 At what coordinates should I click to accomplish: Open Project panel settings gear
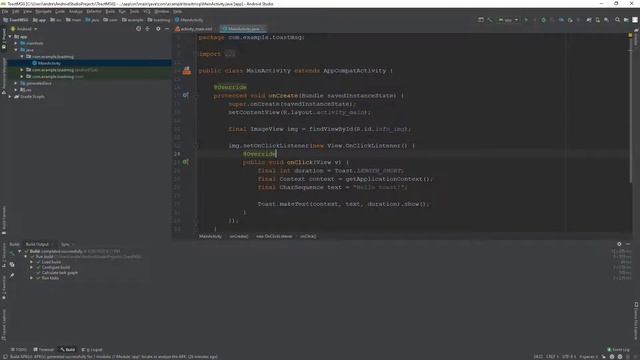click(158, 29)
